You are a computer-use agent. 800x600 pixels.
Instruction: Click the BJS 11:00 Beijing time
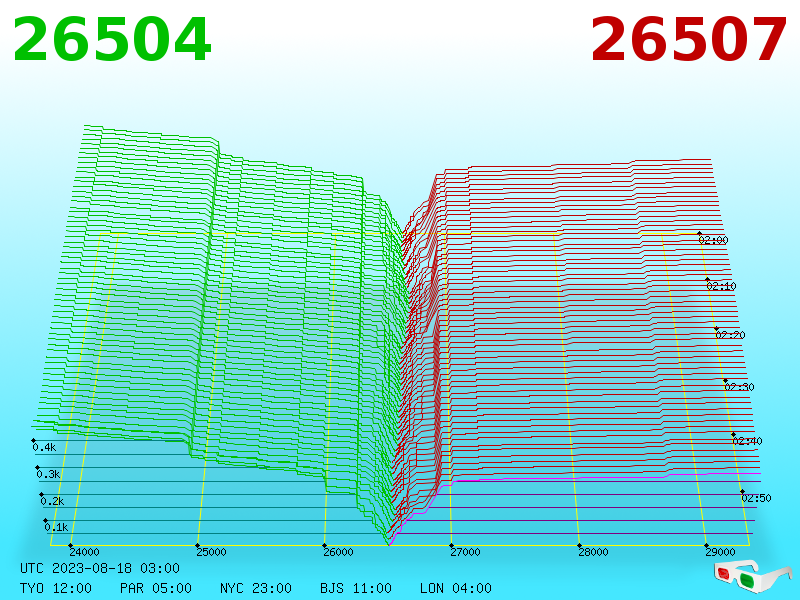pyautogui.click(x=356, y=588)
